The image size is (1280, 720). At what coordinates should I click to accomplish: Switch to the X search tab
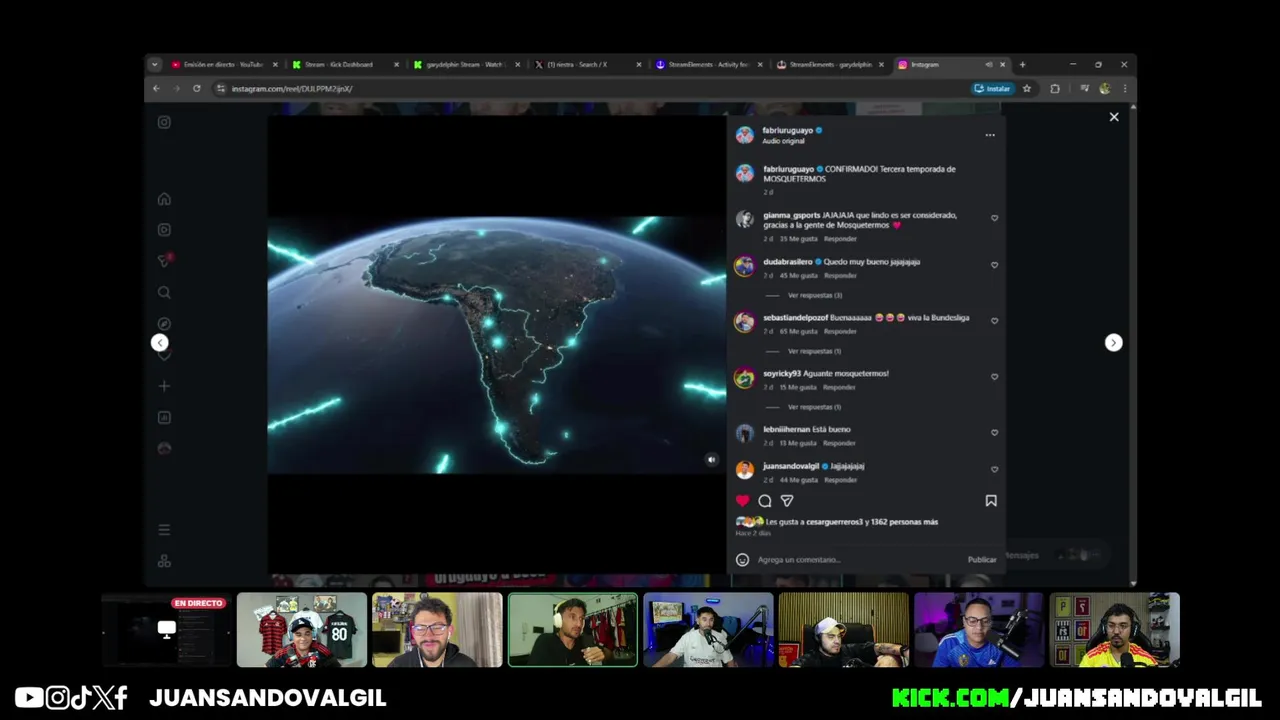[x=588, y=65]
